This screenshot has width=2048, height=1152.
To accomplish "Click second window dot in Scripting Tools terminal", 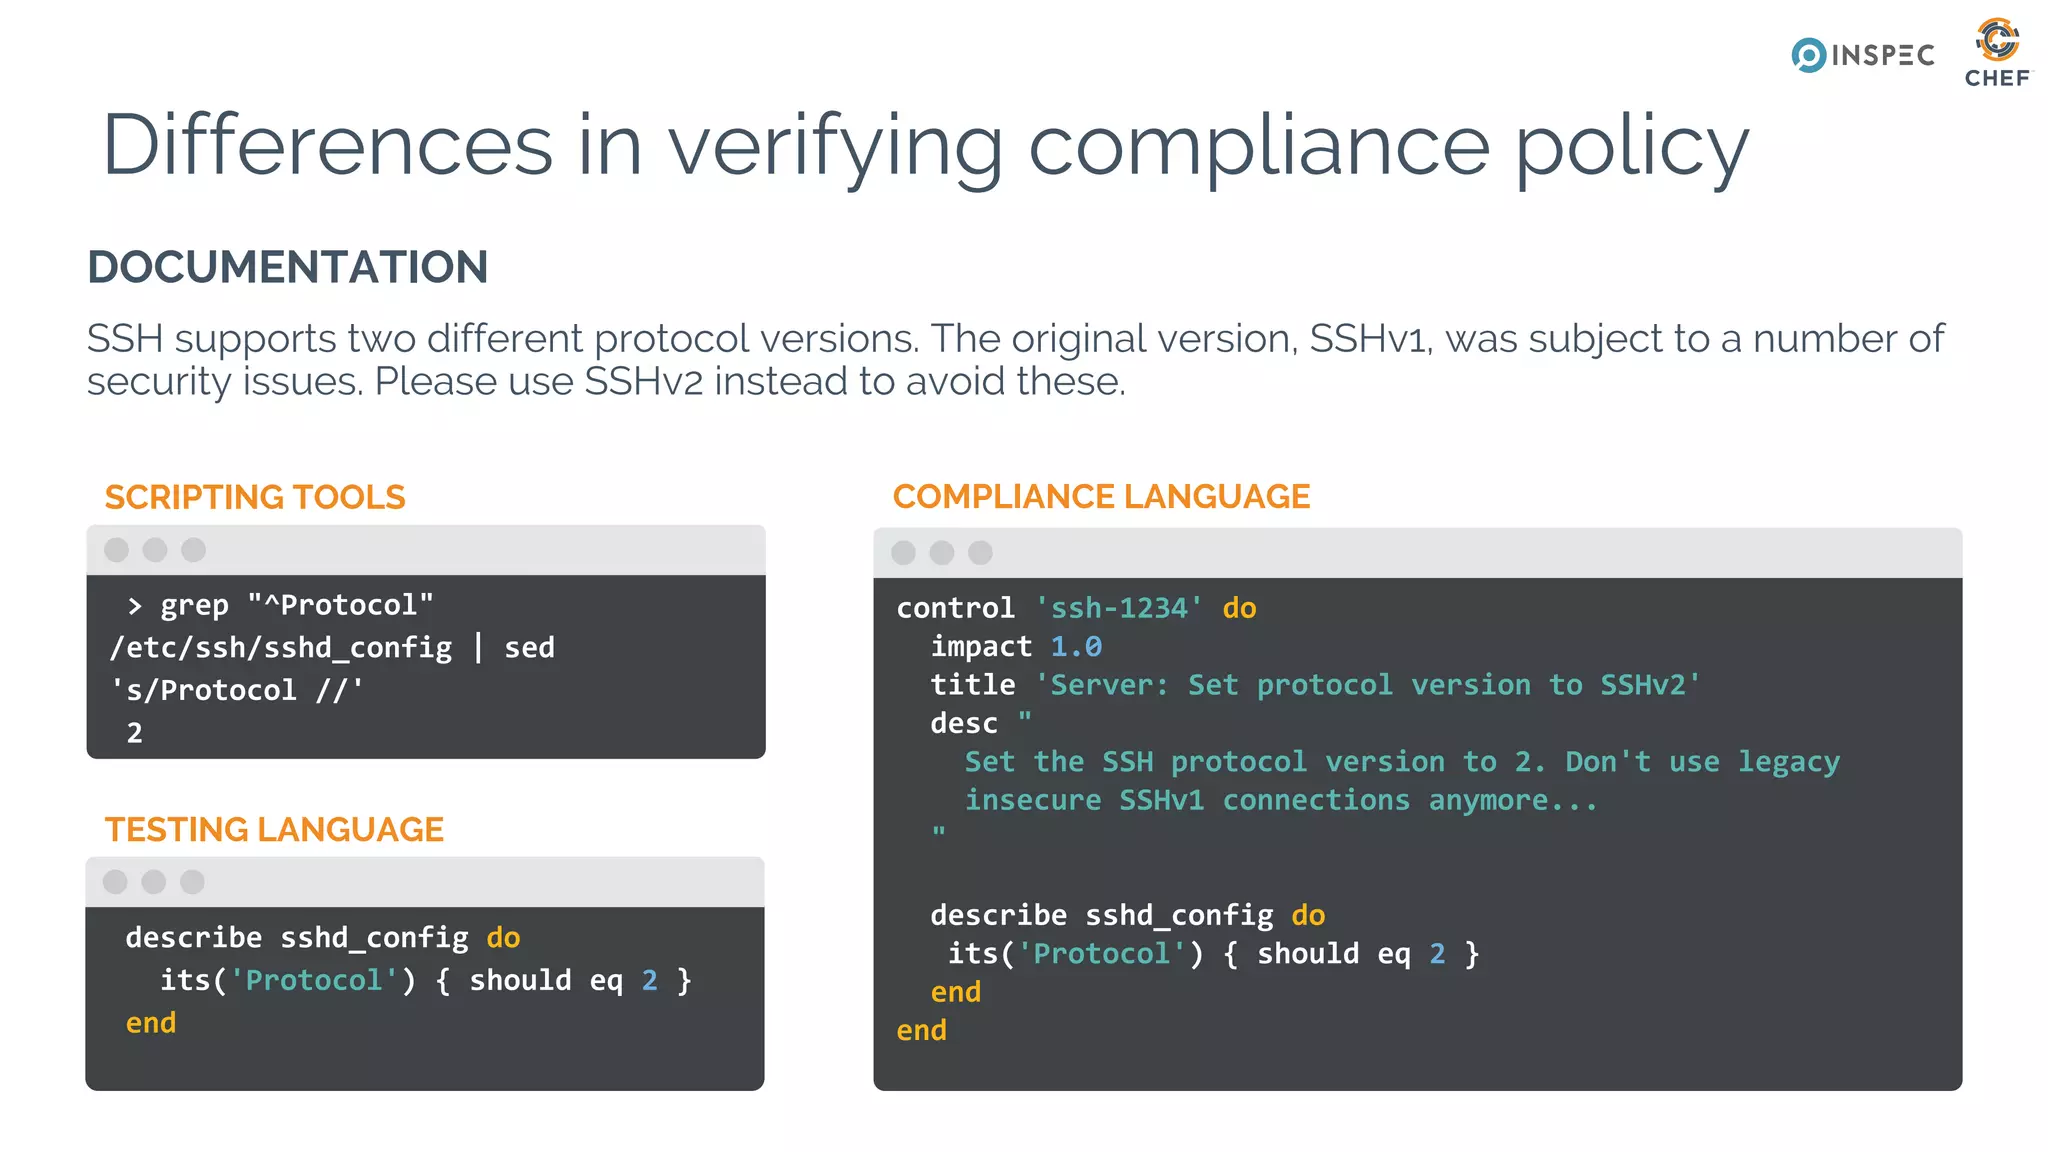I will tap(155, 550).
